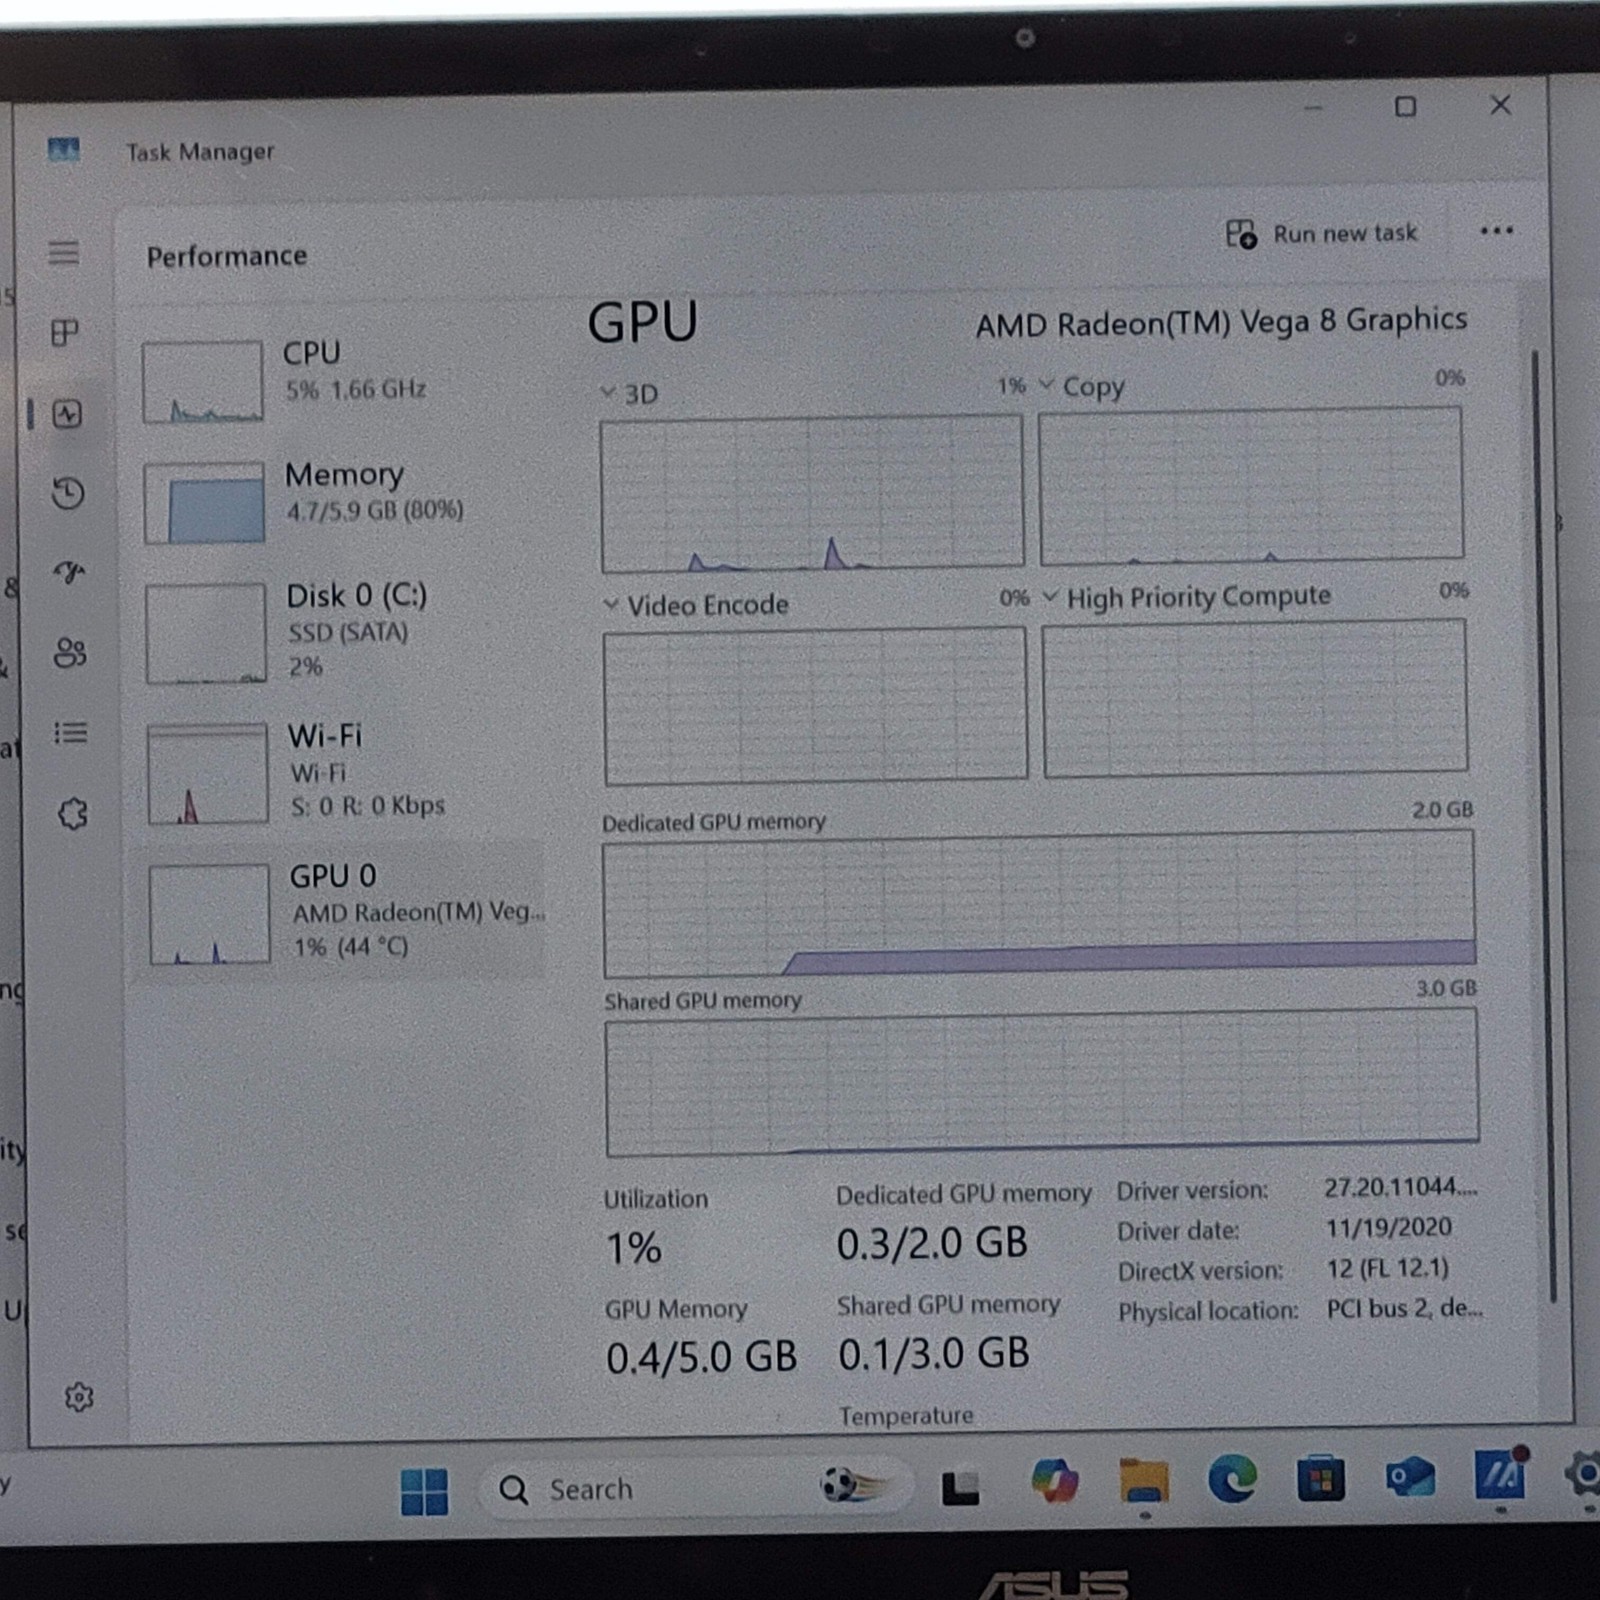1600x1600 pixels.
Task: Click the DirectX version 12 (FL 12.1) value
Action: click(1387, 1268)
